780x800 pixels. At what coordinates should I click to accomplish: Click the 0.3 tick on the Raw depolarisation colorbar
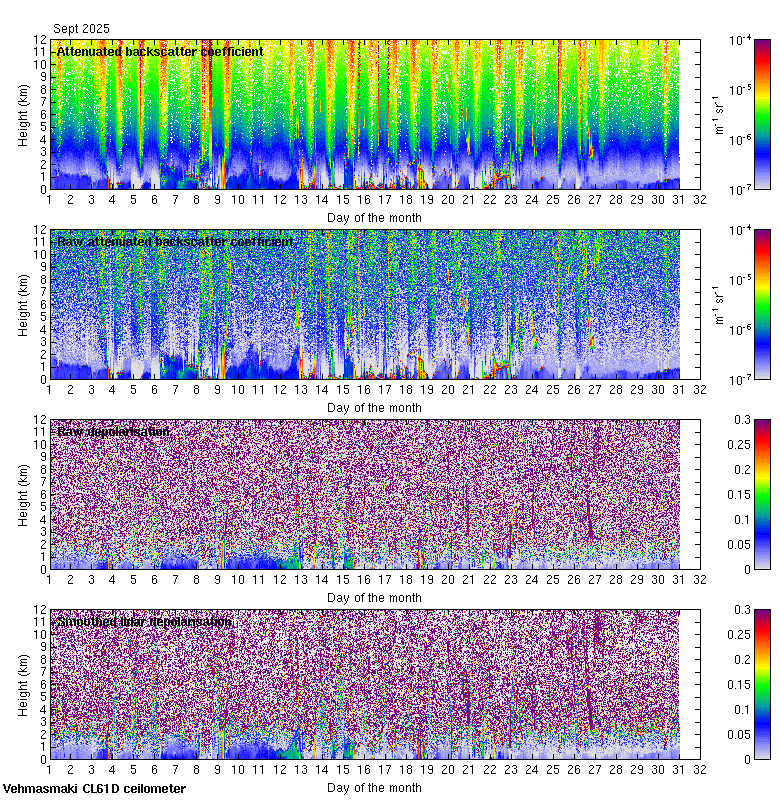tap(743, 420)
